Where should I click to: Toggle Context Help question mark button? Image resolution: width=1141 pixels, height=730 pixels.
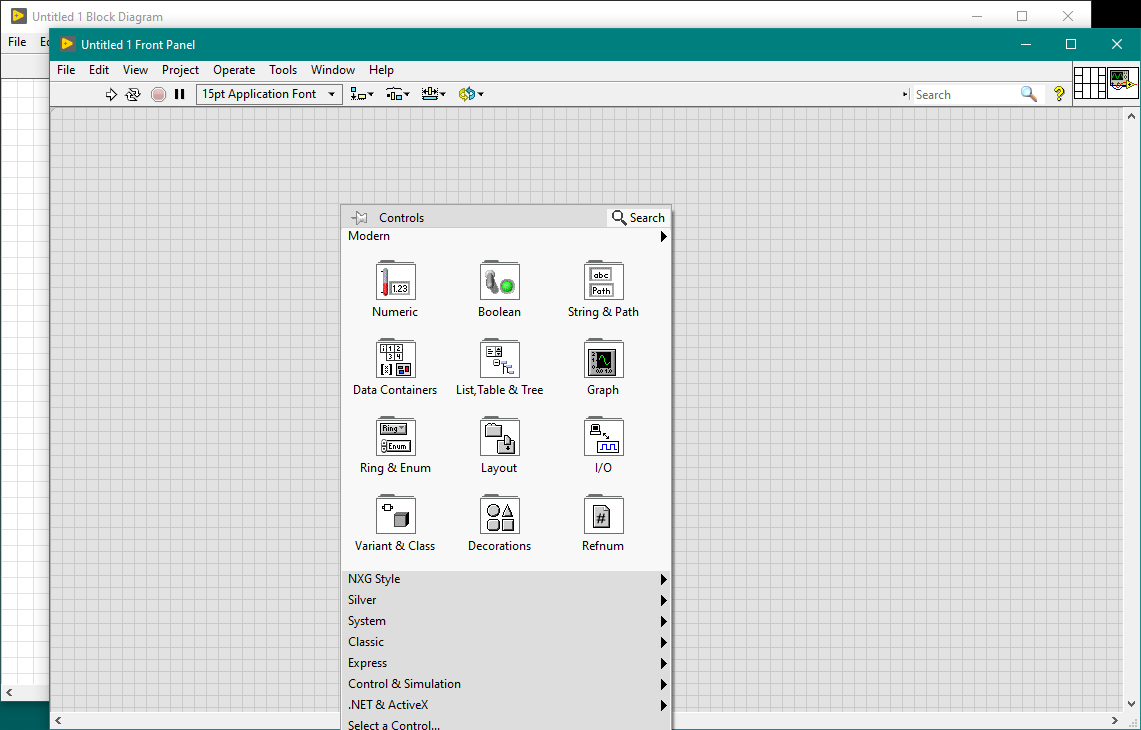(1059, 94)
